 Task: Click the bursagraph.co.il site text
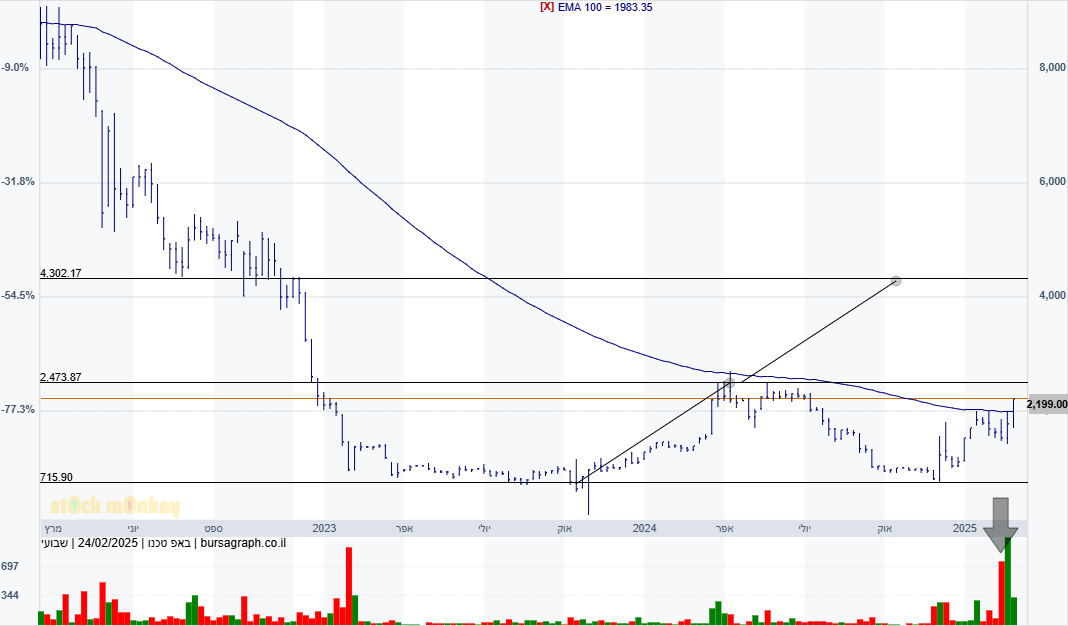pos(243,543)
